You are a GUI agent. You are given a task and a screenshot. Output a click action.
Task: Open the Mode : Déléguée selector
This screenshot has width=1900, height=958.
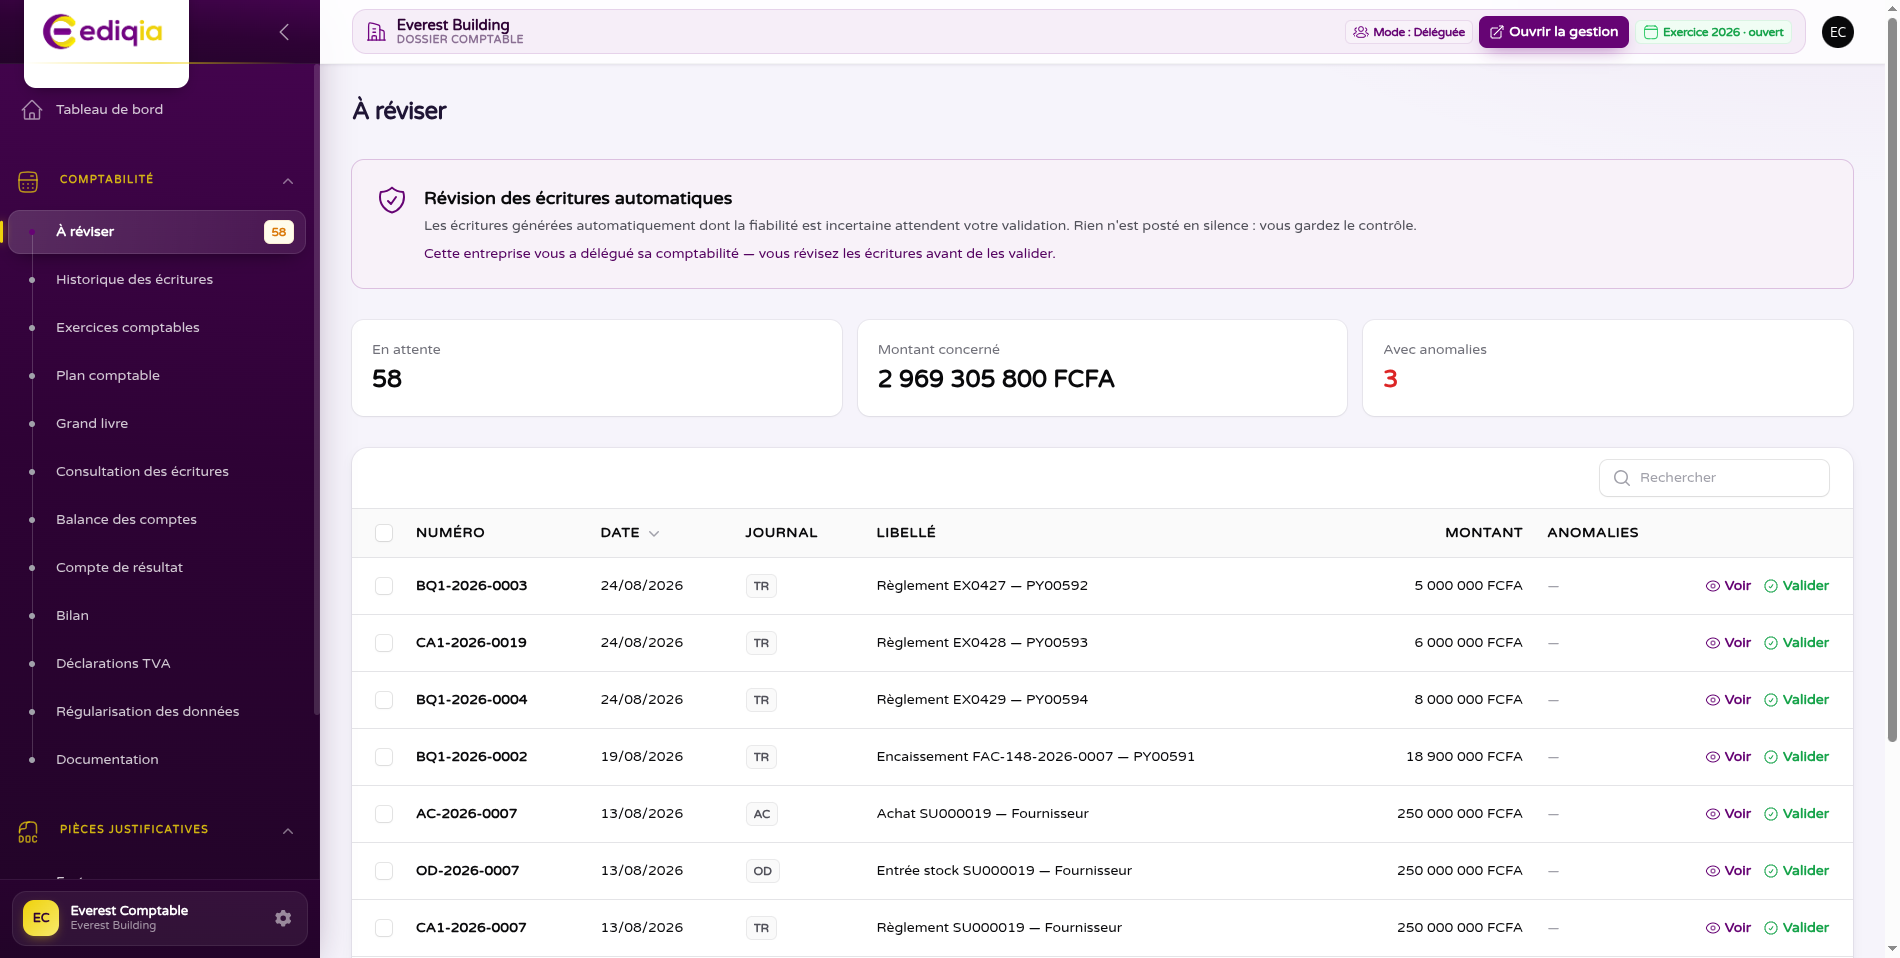pyautogui.click(x=1409, y=32)
